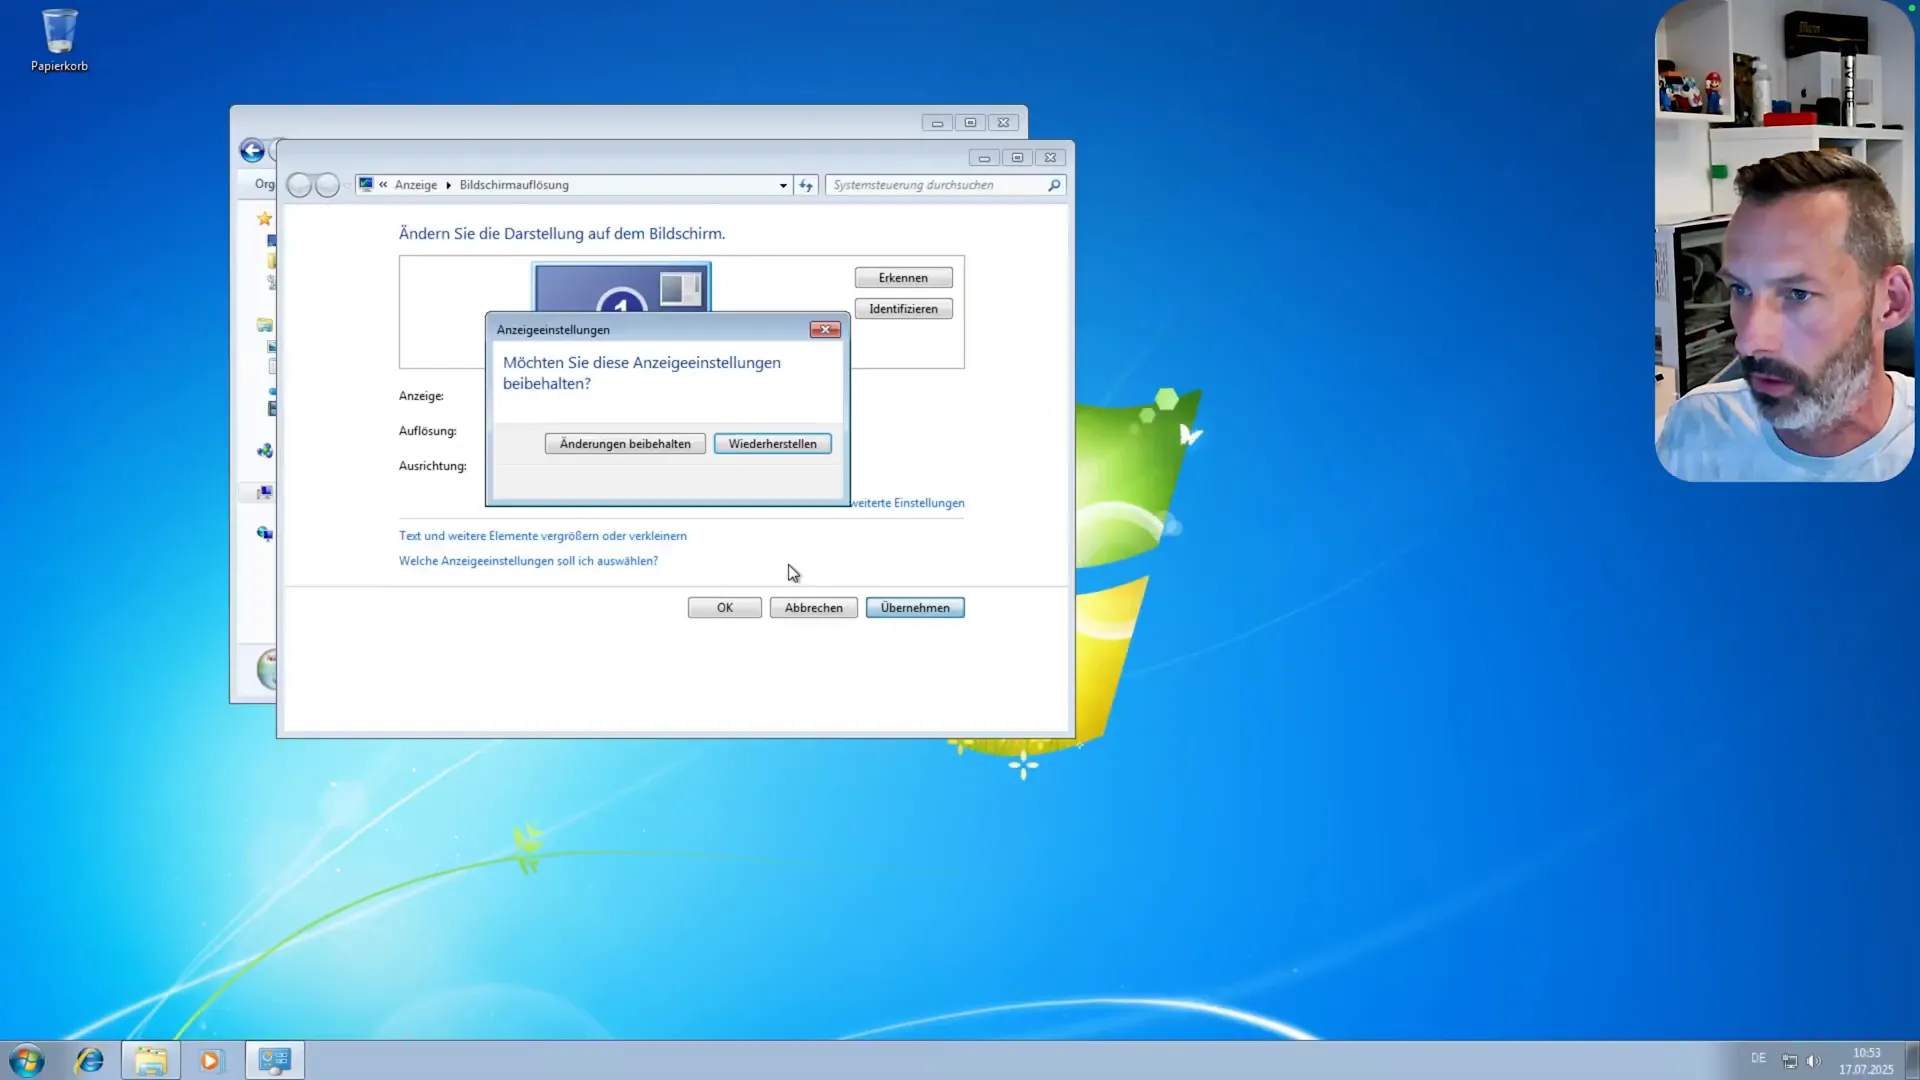Click the Favorites star in the background Explorer window

pos(264,218)
